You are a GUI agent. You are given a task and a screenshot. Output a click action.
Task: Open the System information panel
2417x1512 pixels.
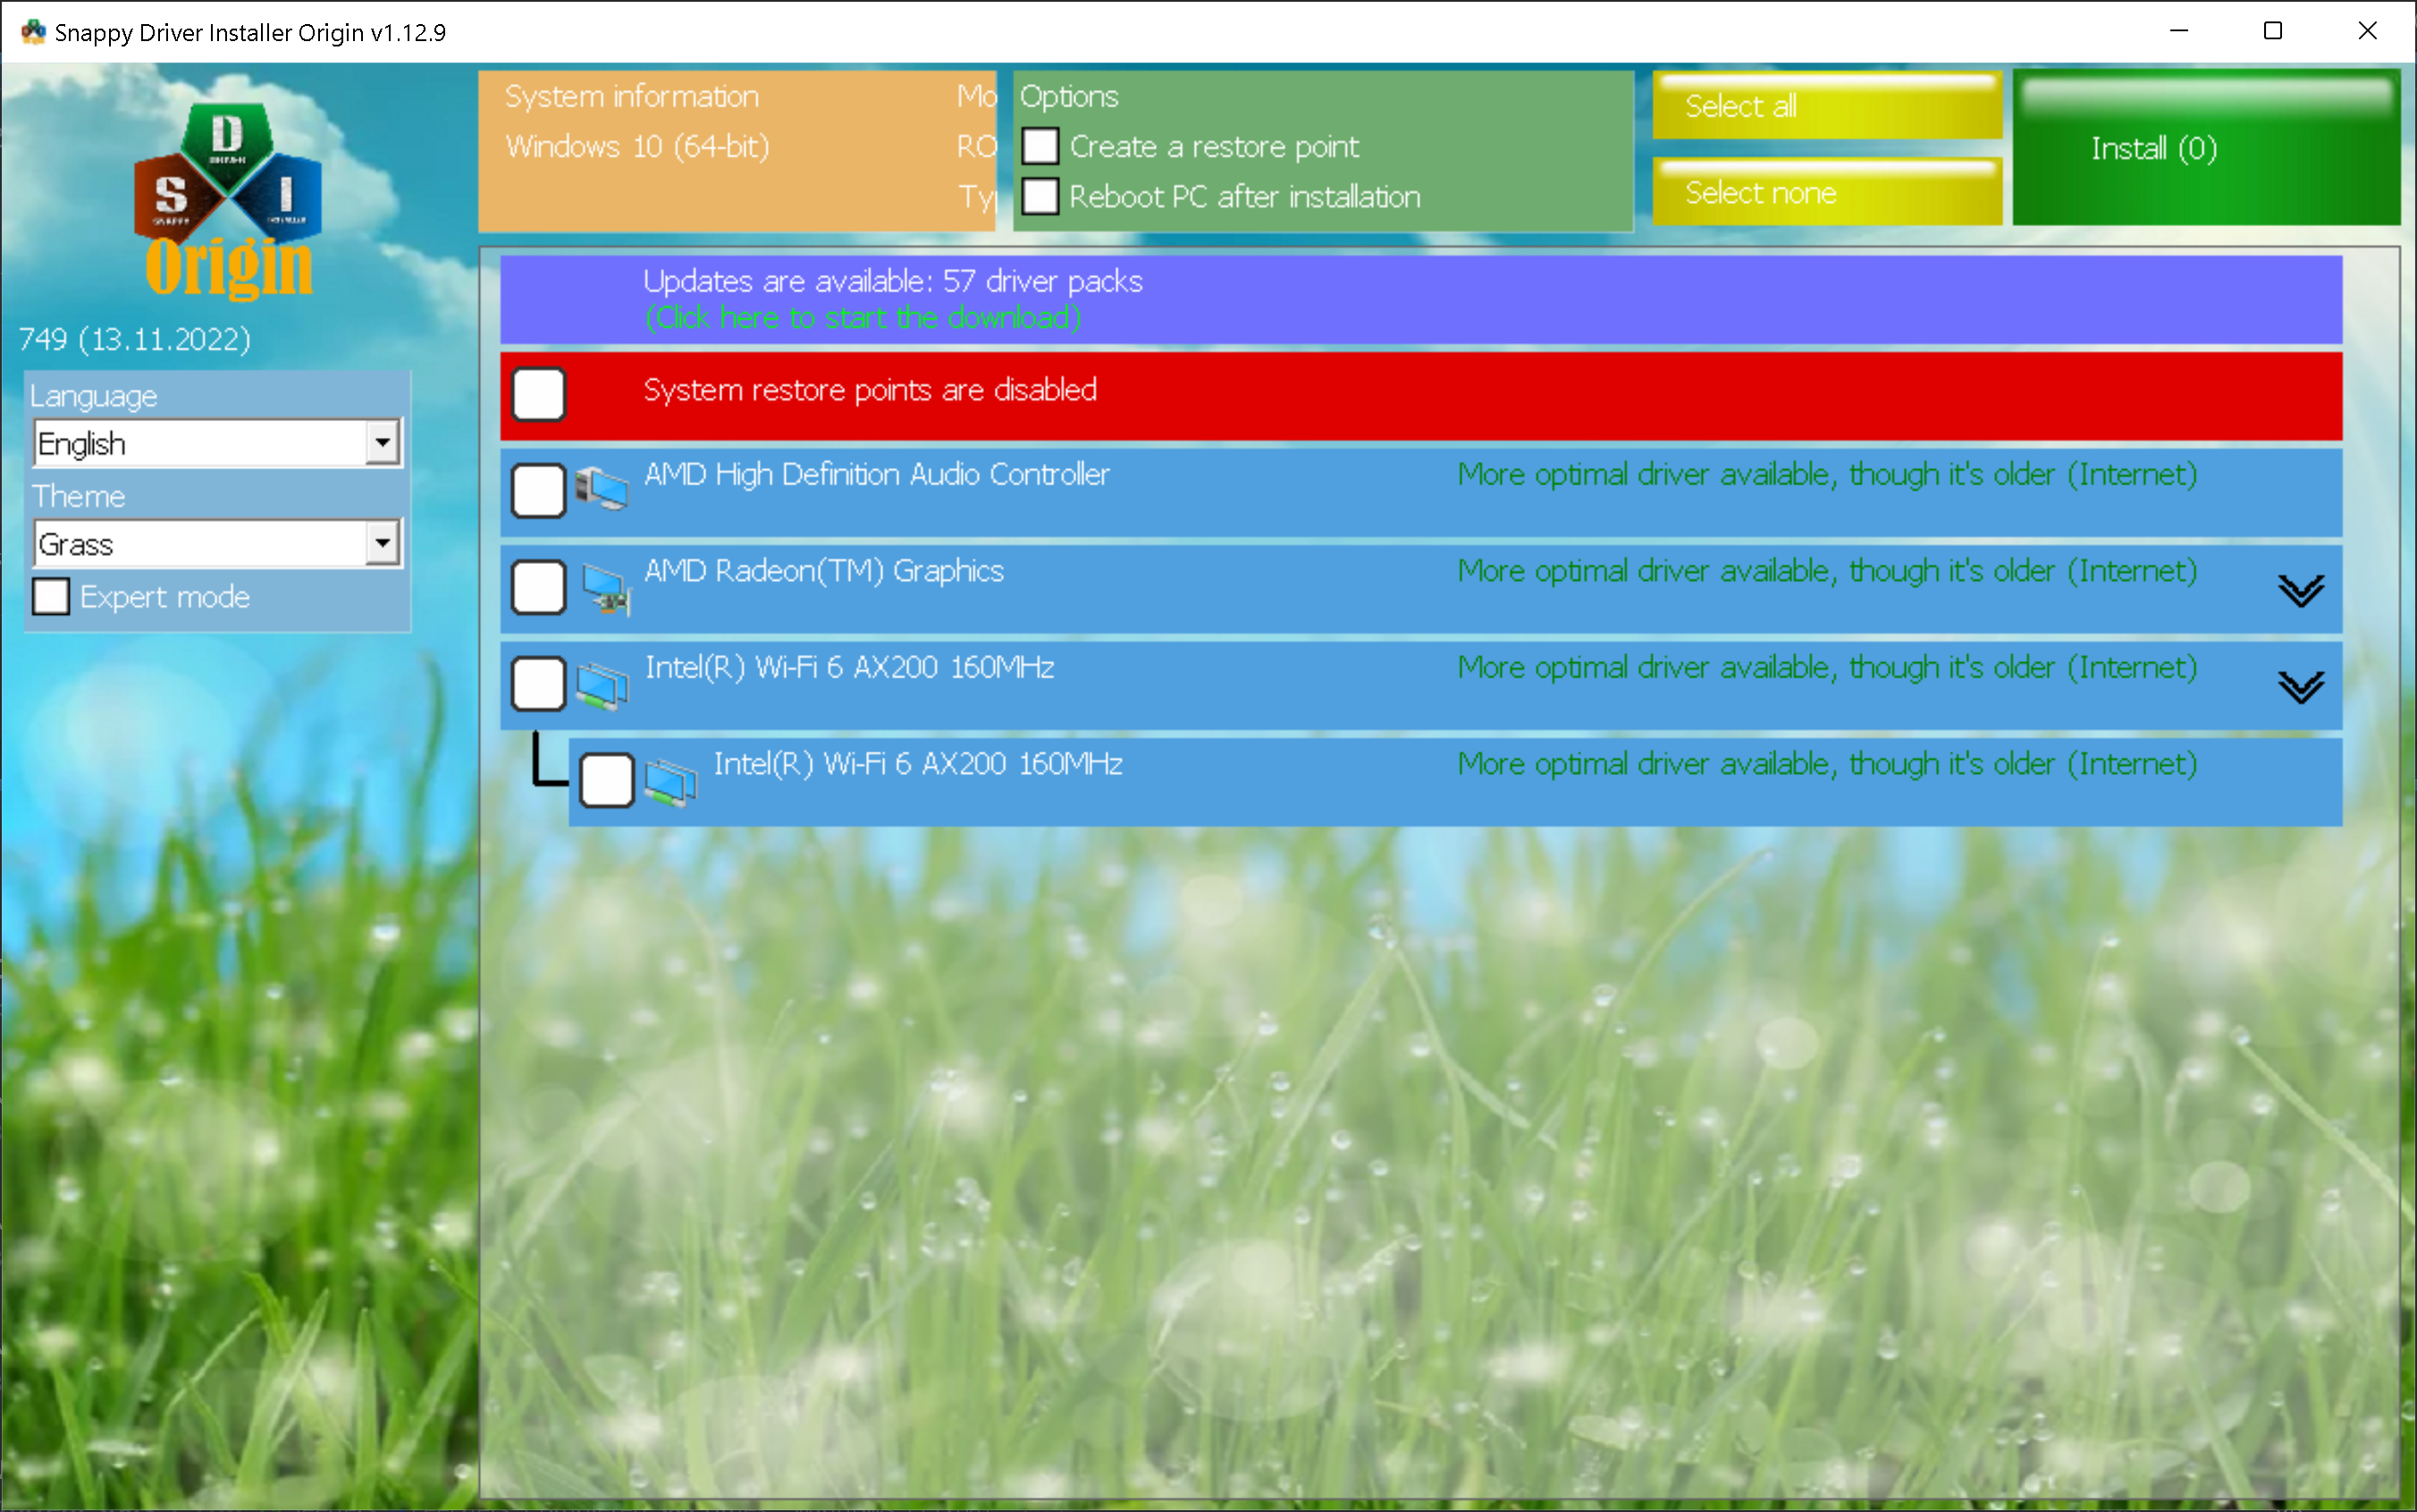736,150
